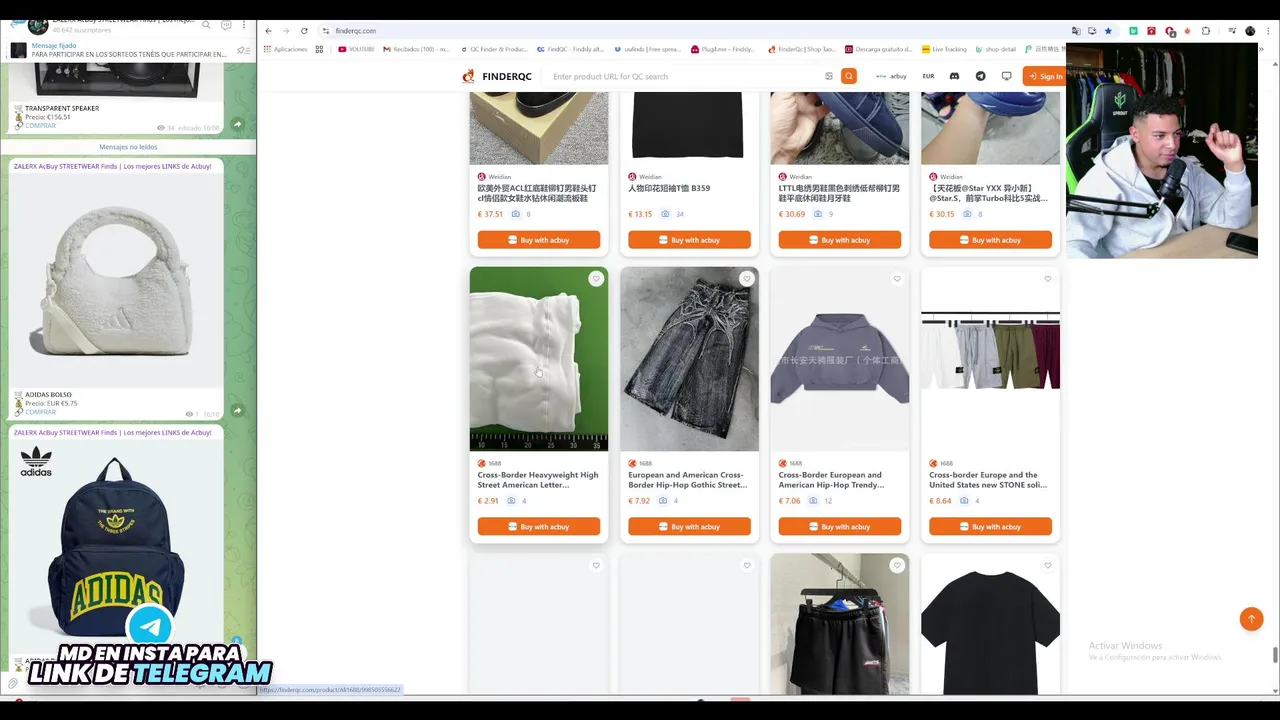
Task: Favorite the black t-shirt card with heart
Action: (1048, 566)
